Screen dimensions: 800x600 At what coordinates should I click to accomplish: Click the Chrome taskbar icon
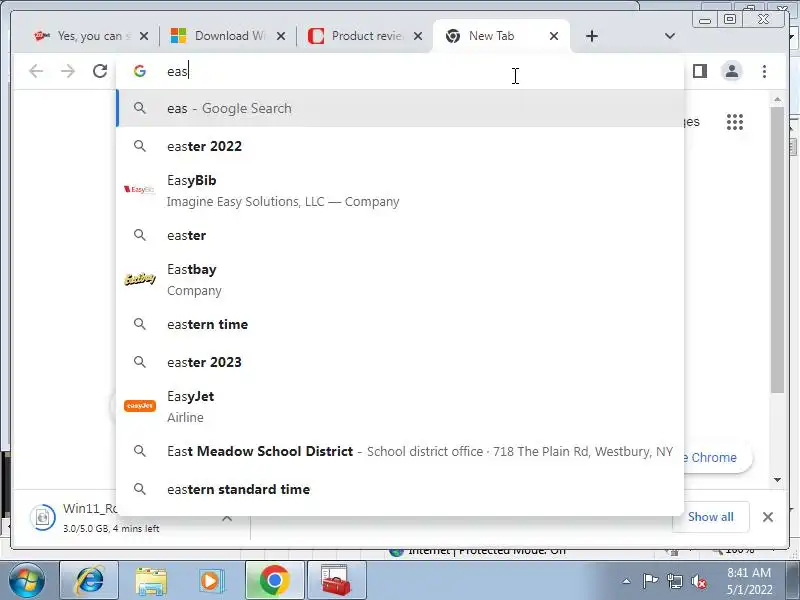(x=274, y=580)
